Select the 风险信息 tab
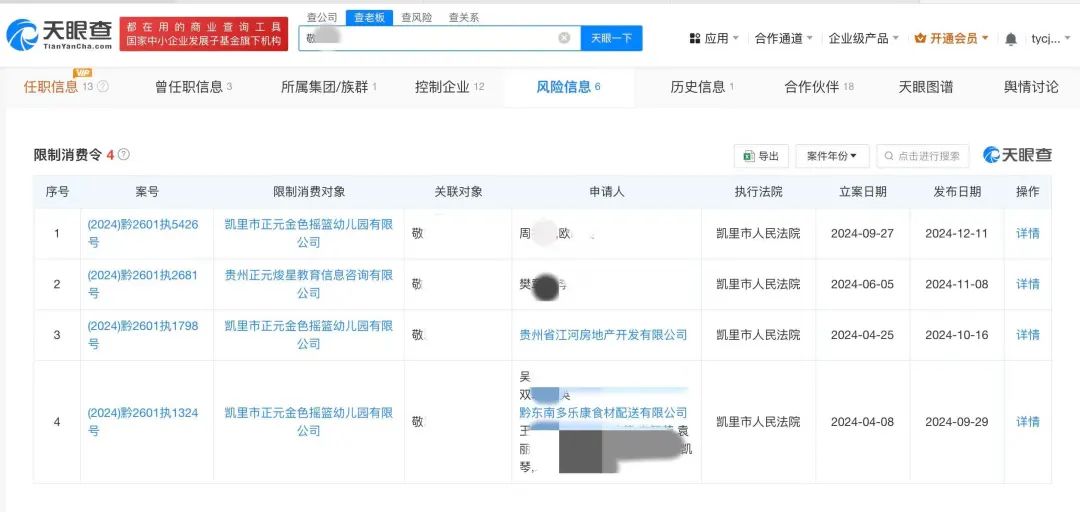The width and height of the screenshot is (1080, 512). pyautogui.click(x=569, y=87)
